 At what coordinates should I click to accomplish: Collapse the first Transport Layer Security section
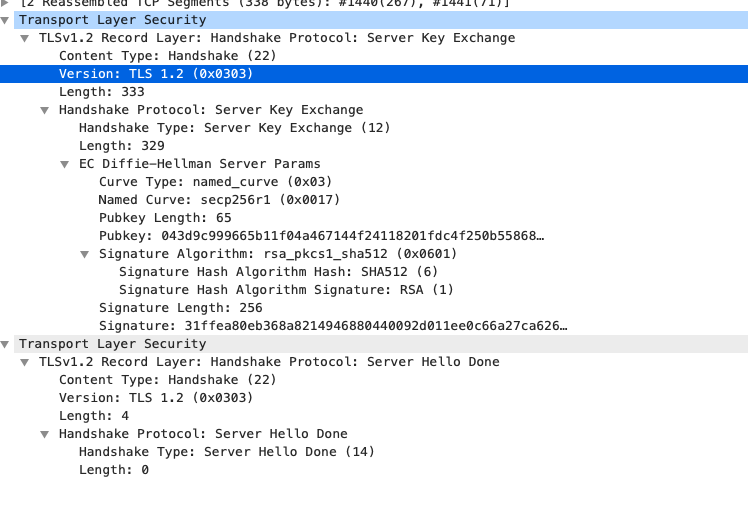pyautogui.click(x=5, y=20)
